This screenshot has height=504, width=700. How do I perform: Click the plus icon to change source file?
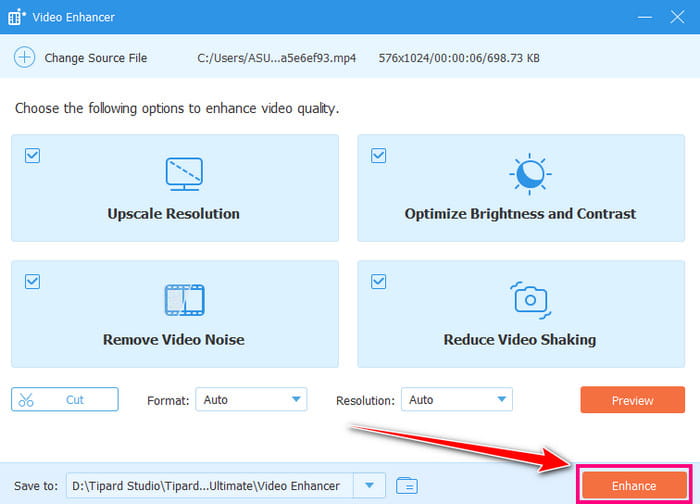pyautogui.click(x=24, y=58)
